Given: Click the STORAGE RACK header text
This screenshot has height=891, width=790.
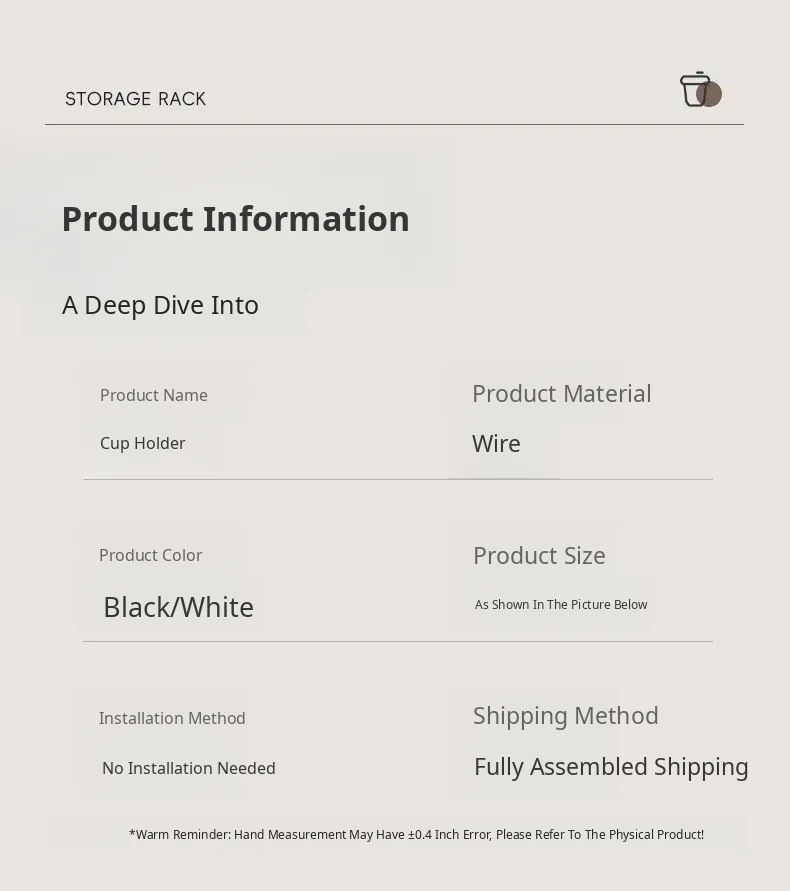Looking at the screenshot, I should [x=136, y=99].
